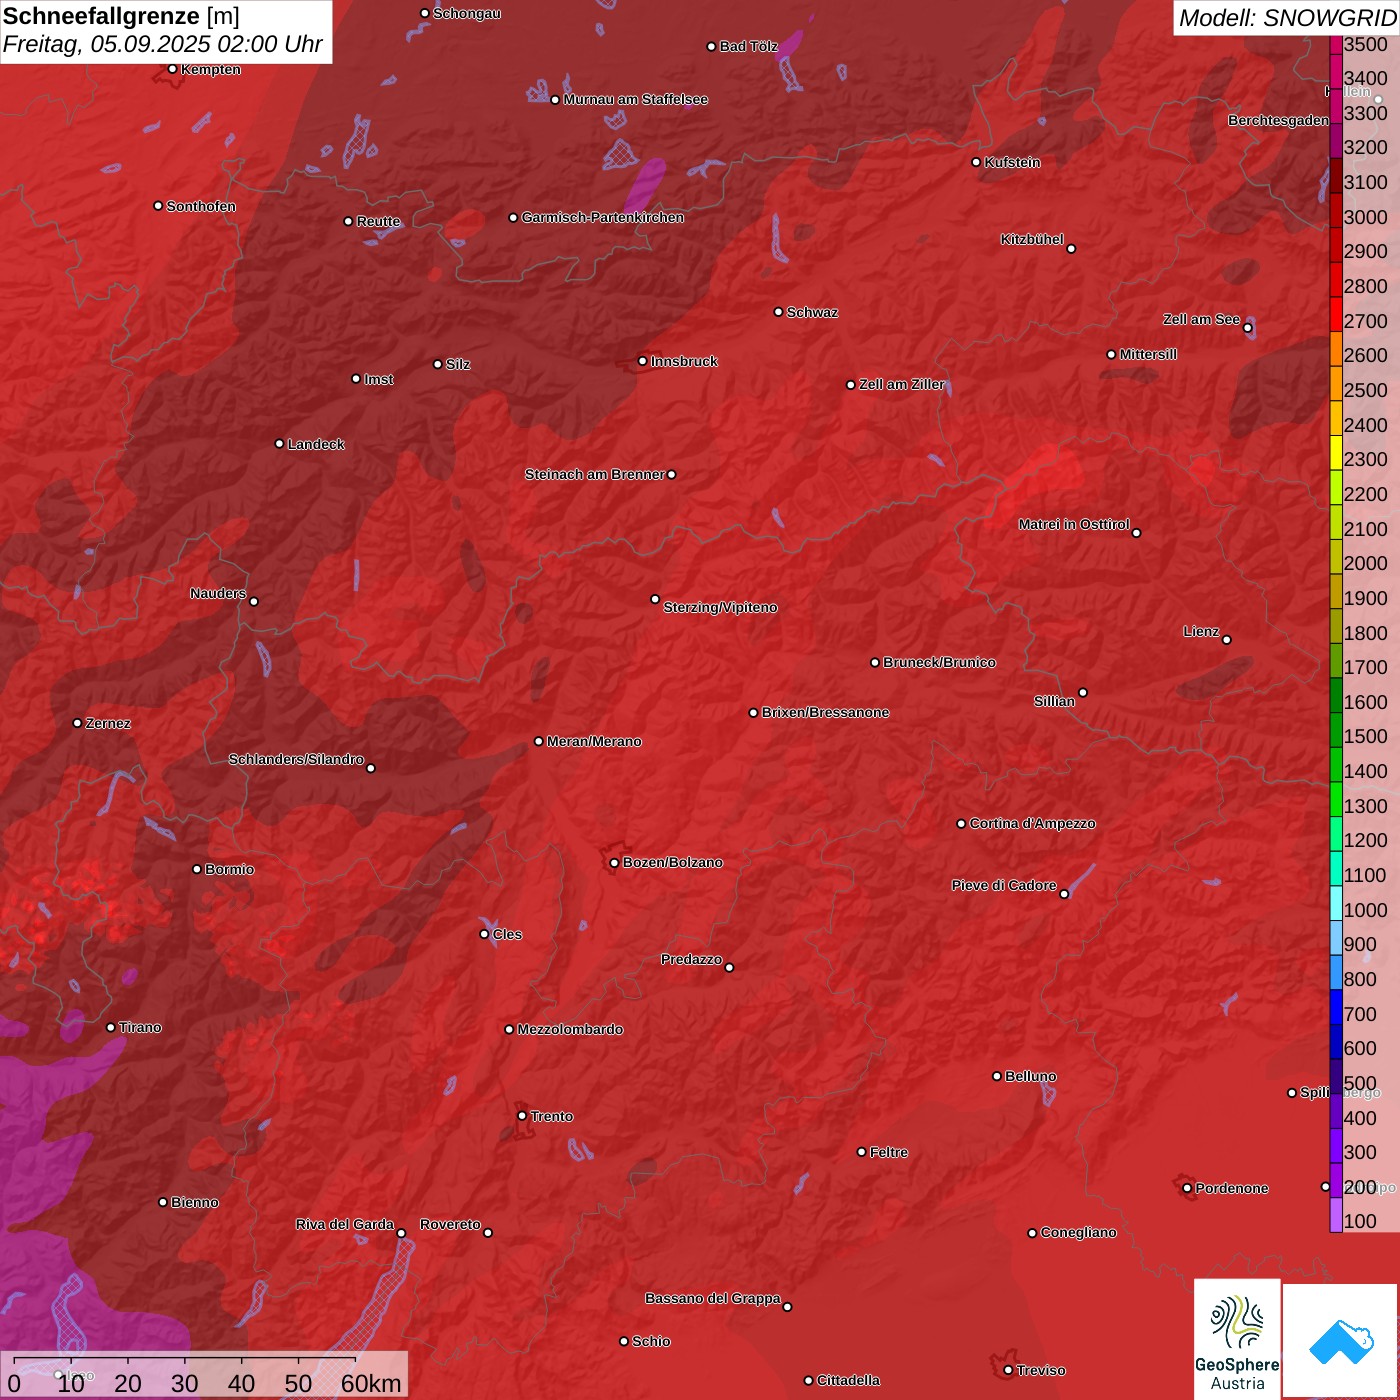Click the legend value 100
1400x1400 pixels.
click(1361, 1221)
